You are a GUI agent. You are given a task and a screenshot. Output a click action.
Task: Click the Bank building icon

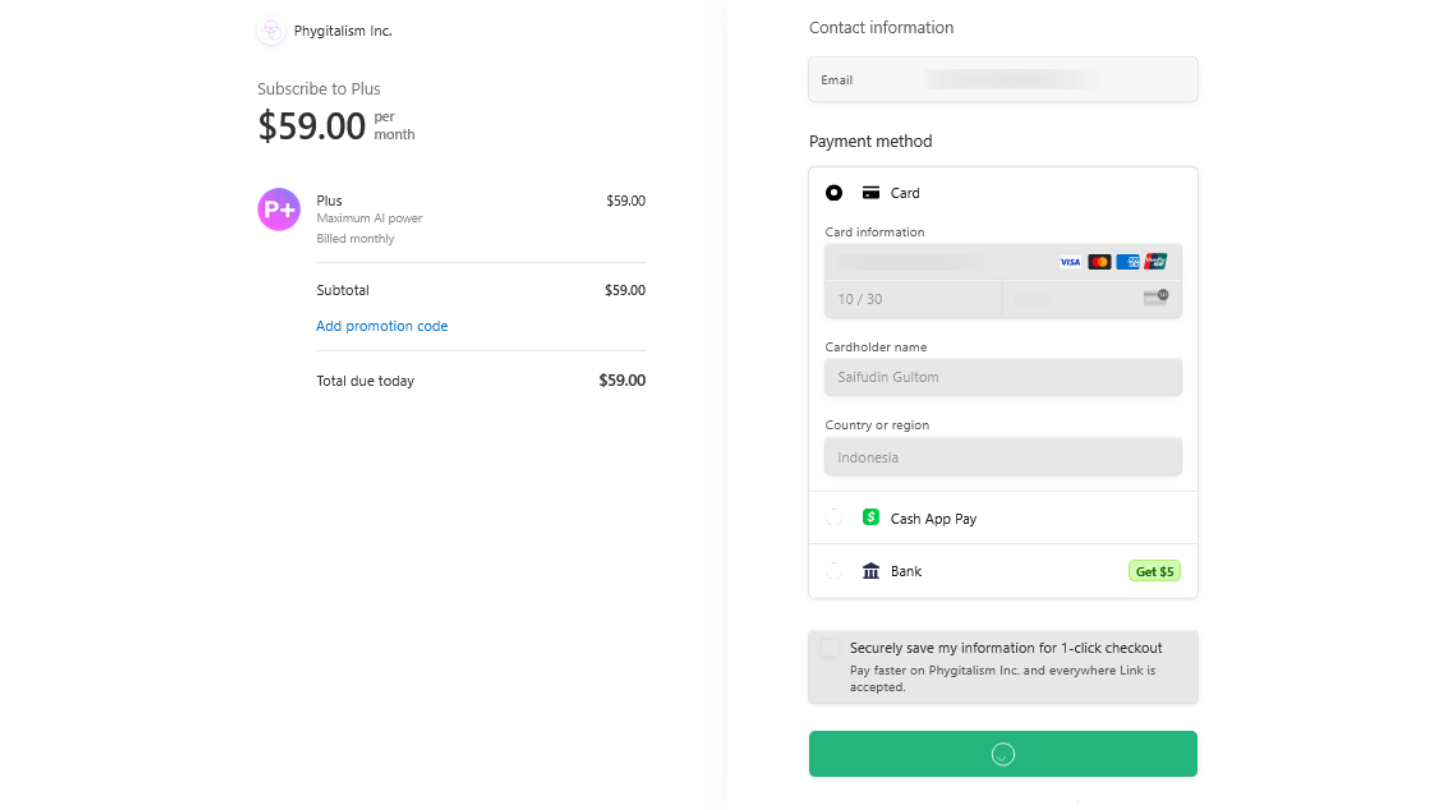point(871,571)
